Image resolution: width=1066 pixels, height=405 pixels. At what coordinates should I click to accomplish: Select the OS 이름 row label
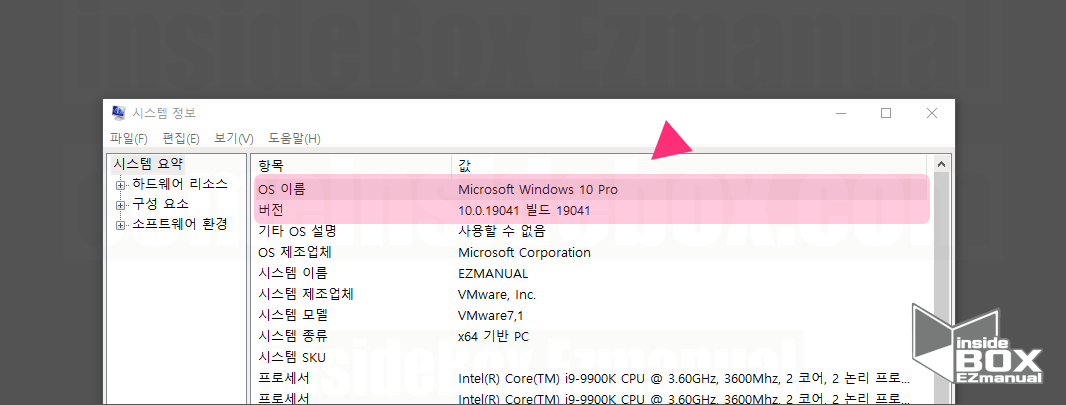282,190
